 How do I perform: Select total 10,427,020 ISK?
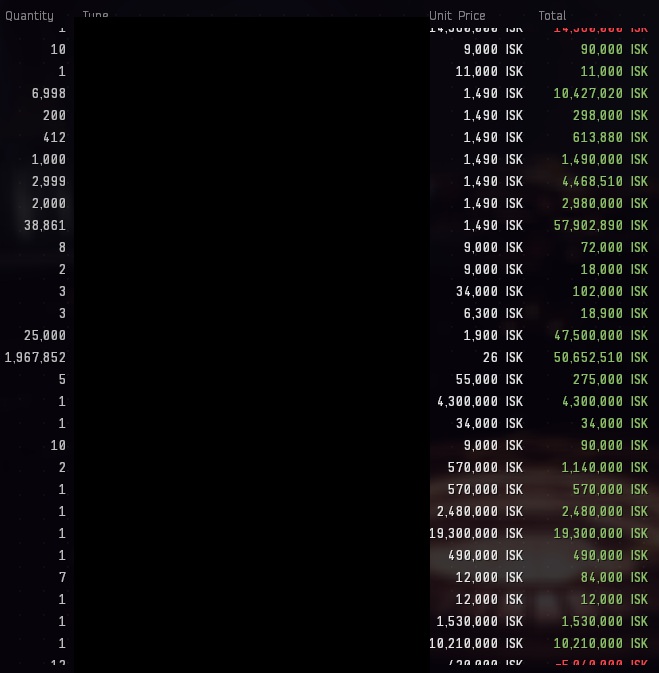click(600, 93)
